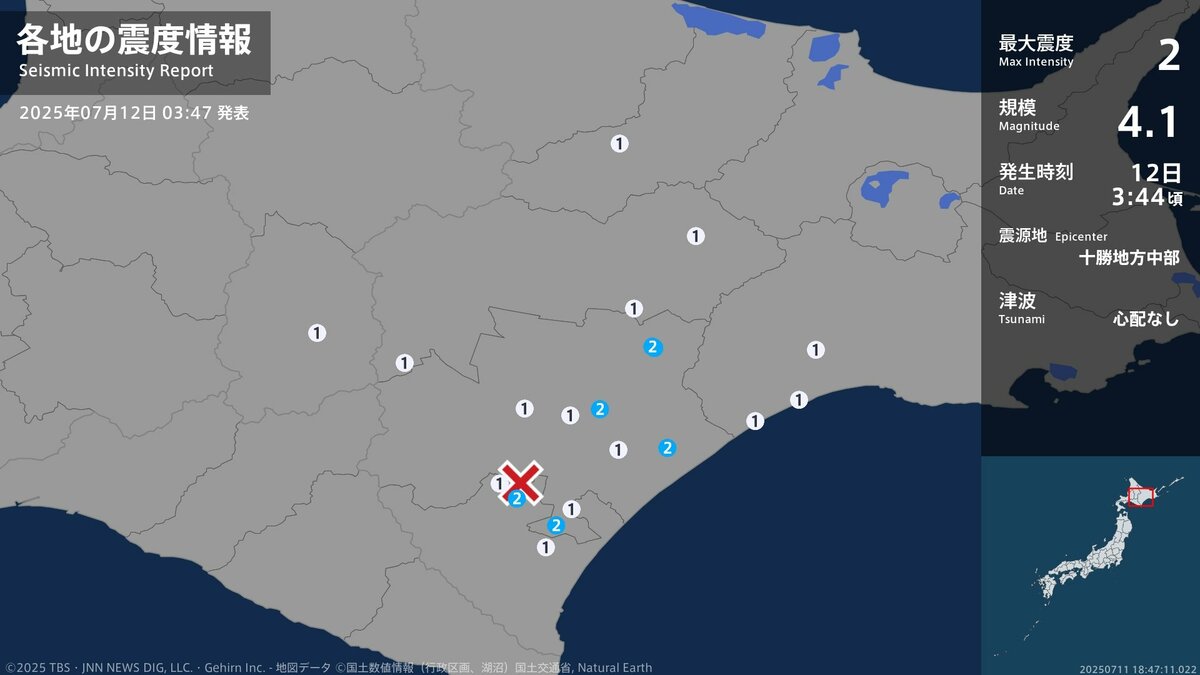
Task: Open the Japan overview mini-map
Action: pyautogui.click(x=1090, y=565)
